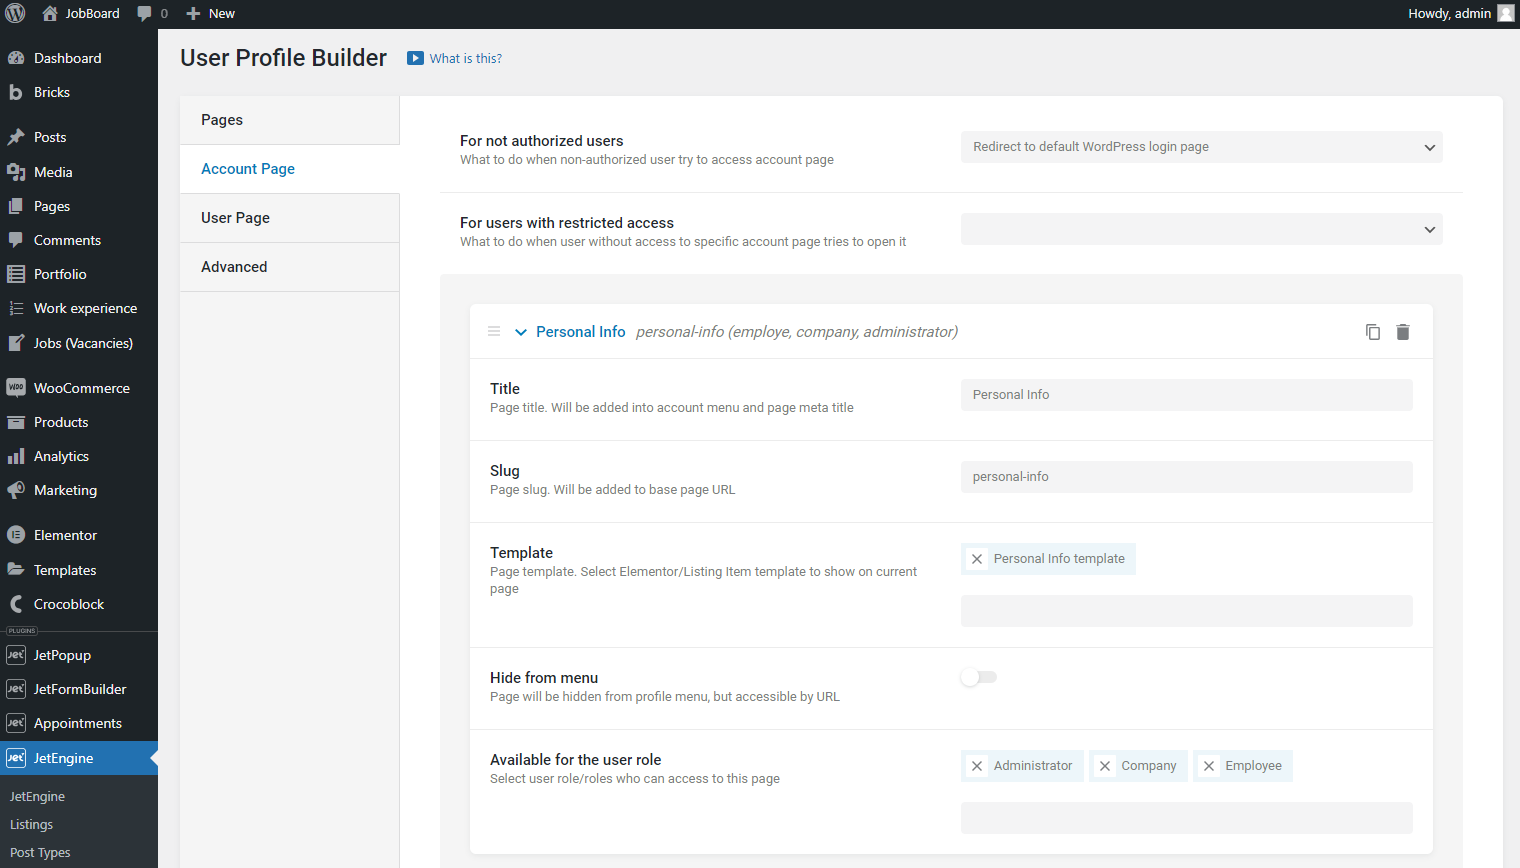Switch to the Account Page tab
1520x868 pixels.
pyautogui.click(x=290, y=169)
